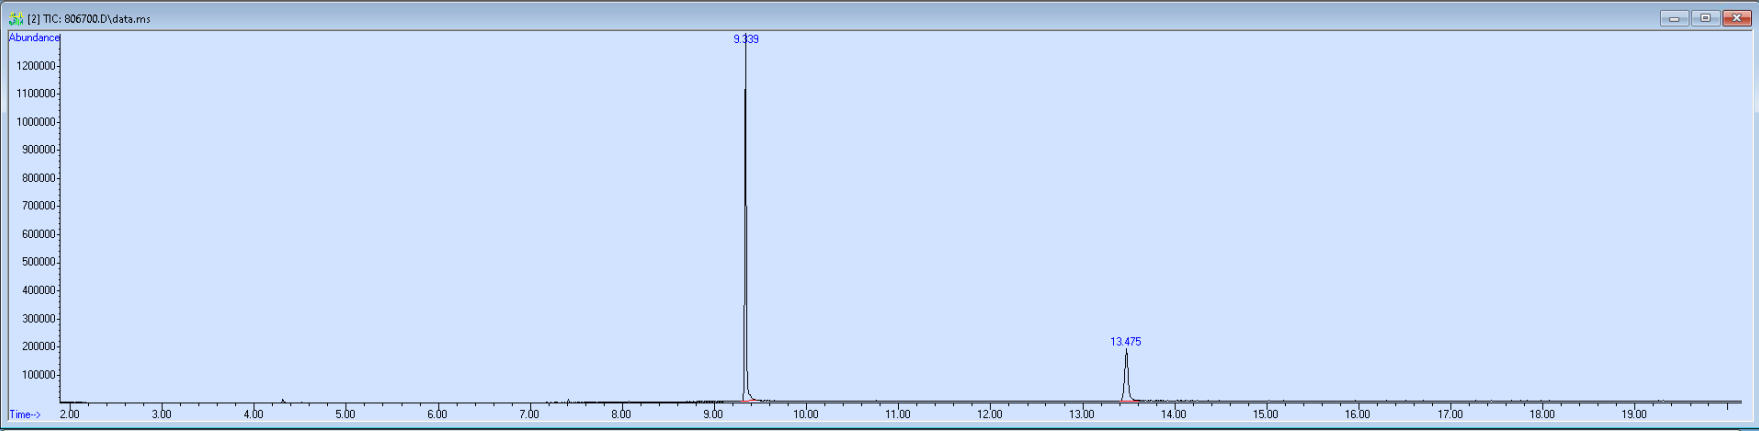
Task: Click the 4.00 time axis label
Action: click(x=253, y=414)
